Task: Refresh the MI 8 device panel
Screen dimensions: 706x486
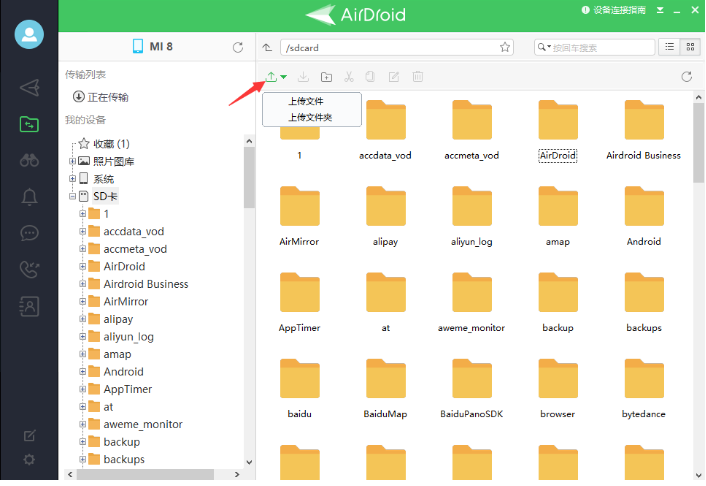Action: [238, 47]
